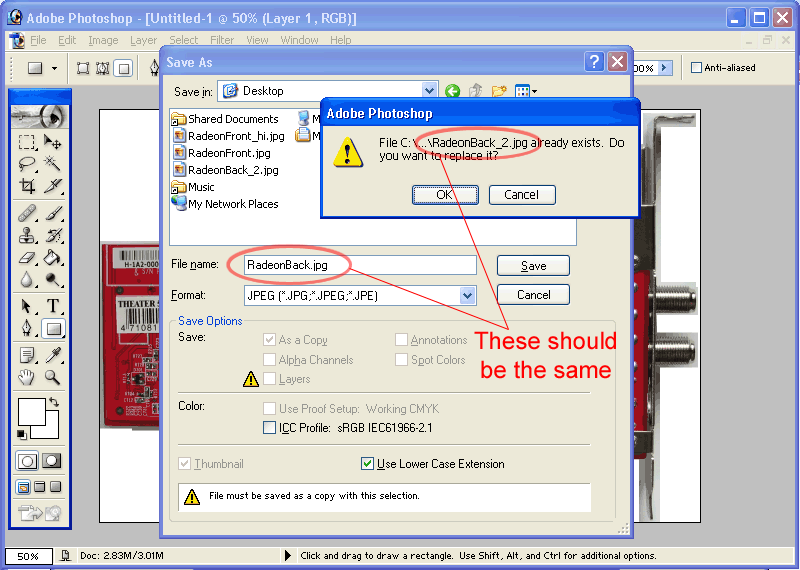Toggle the Use Proof Setup checkbox

tap(269, 408)
